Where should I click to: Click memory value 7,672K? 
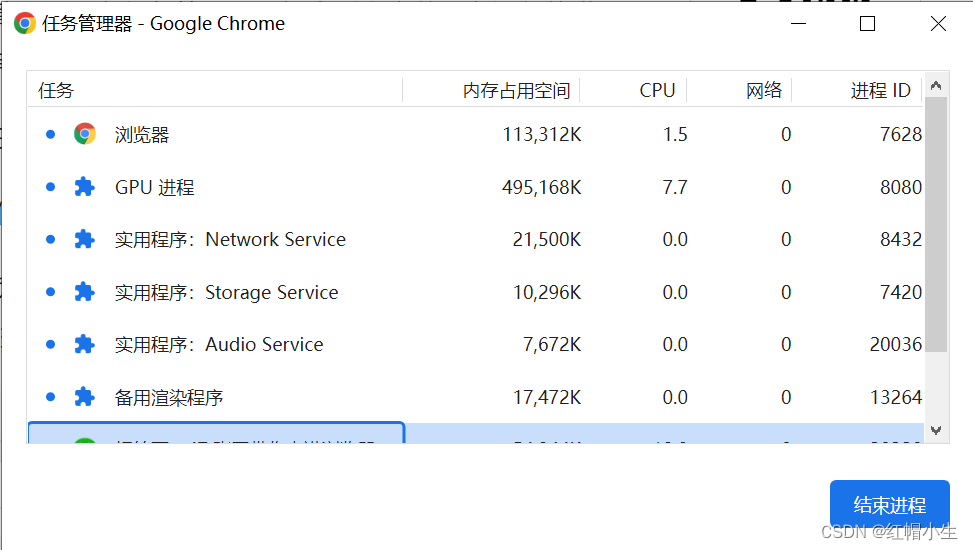pyautogui.click(x=552, y=345)
